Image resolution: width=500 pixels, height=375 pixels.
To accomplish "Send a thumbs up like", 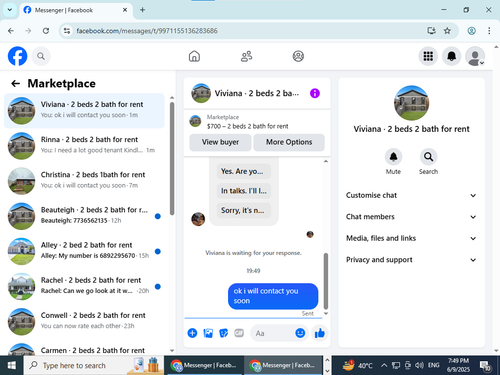I will point(320,333).
